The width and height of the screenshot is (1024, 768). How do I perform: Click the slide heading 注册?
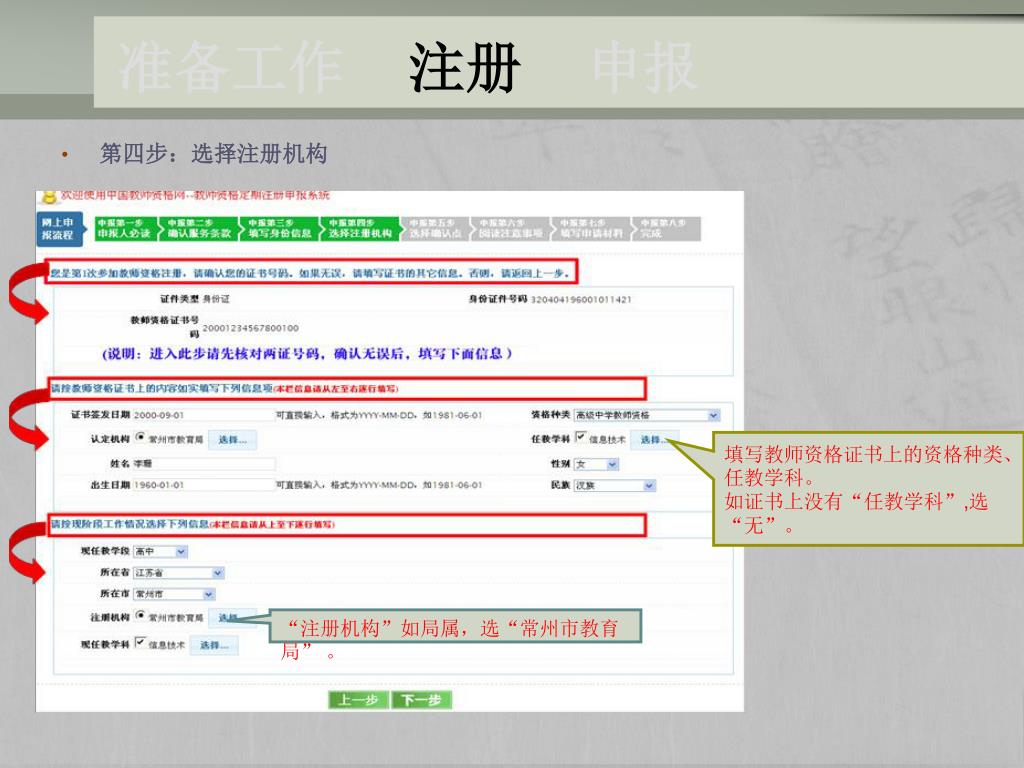[x=464, y=67]
